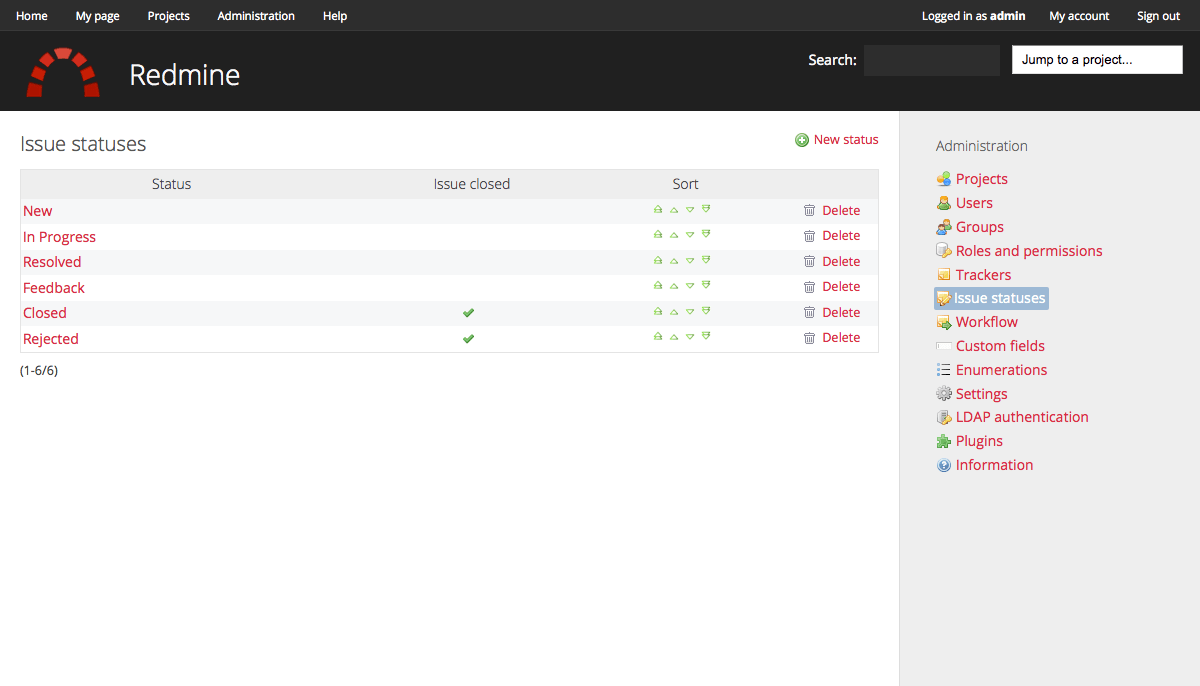This screenshot has height=686, width=1200.
Task: Open the New status entry in table
Action: (38, 211)
